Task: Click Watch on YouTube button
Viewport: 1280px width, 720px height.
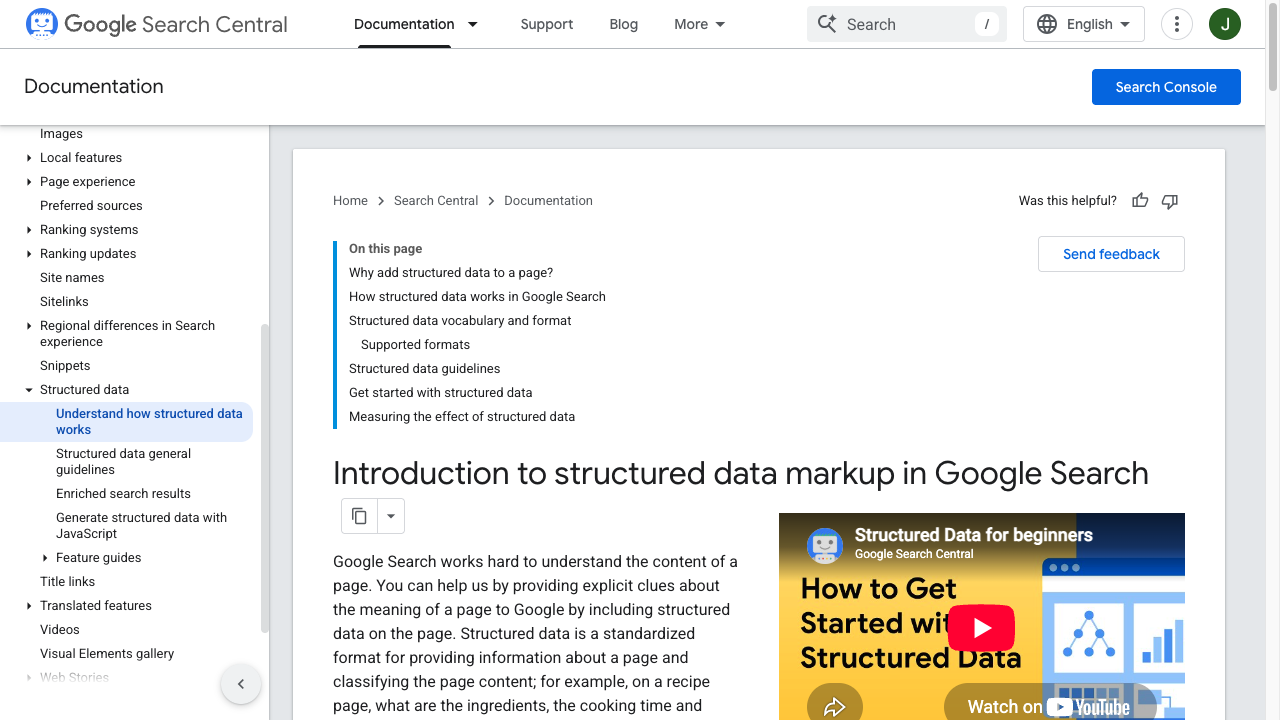Action: pyautogui.click(x=1048, y=705)
